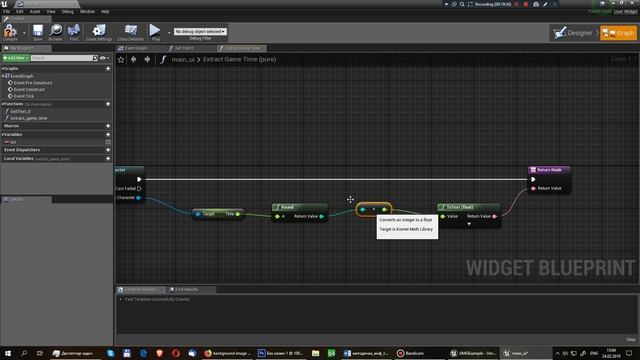640x360 pixels.
Task: Switch to the Designer mode
Action: 574,33
